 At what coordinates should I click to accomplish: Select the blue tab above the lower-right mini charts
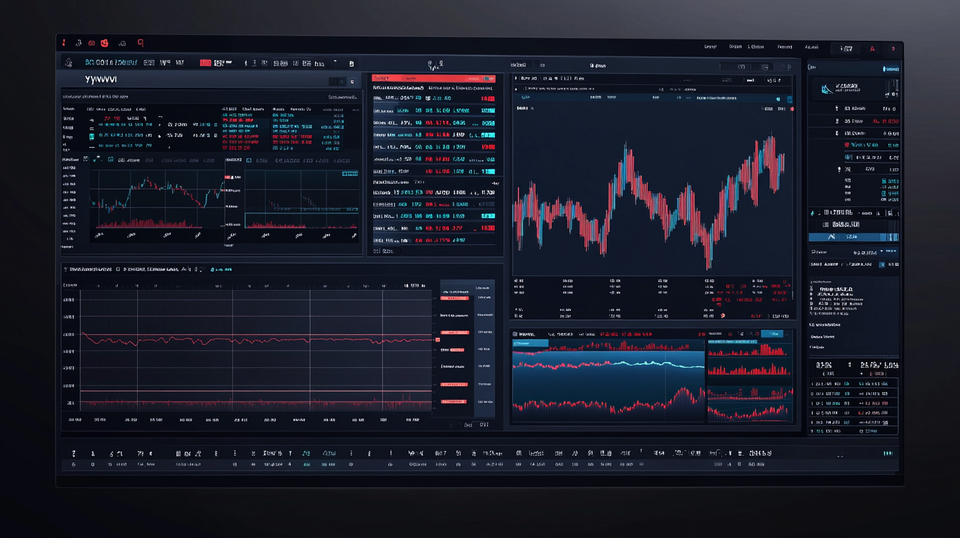pos(771,333)
